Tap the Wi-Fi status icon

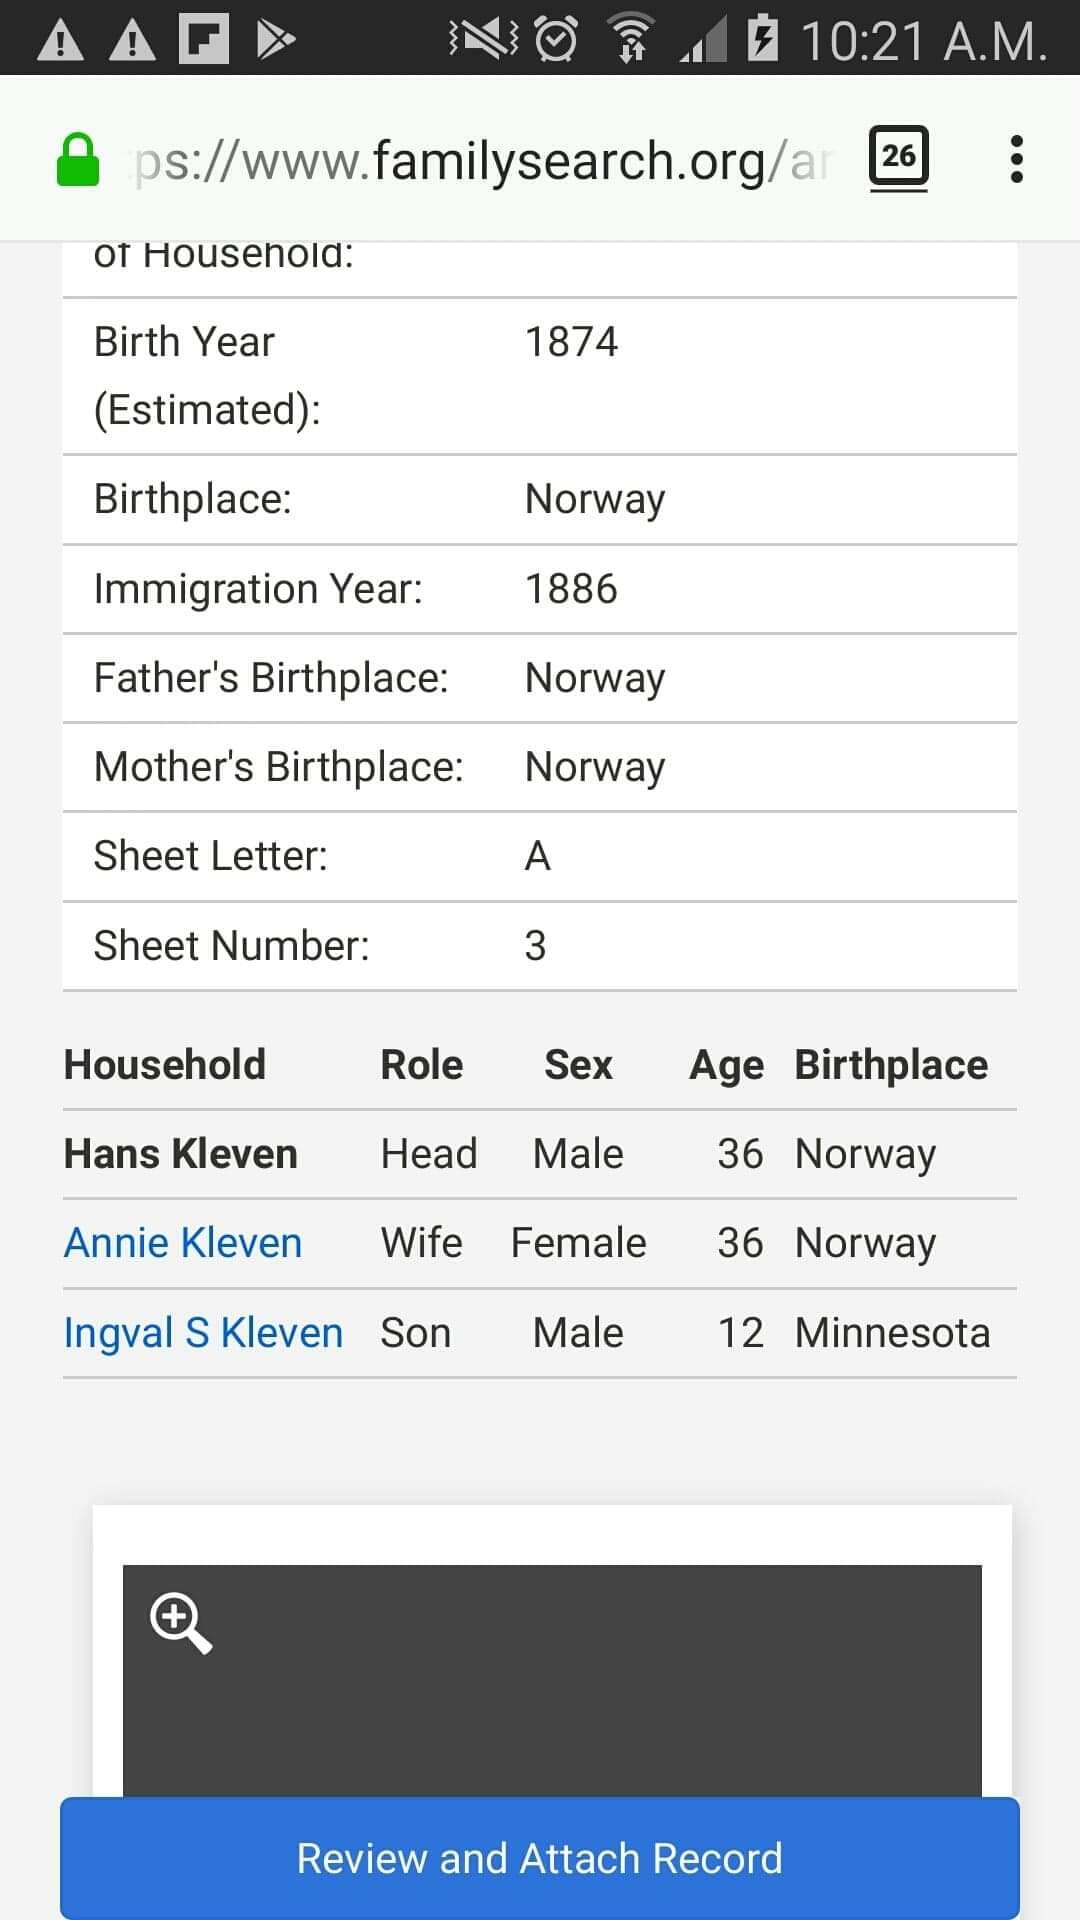click(631, 40)
